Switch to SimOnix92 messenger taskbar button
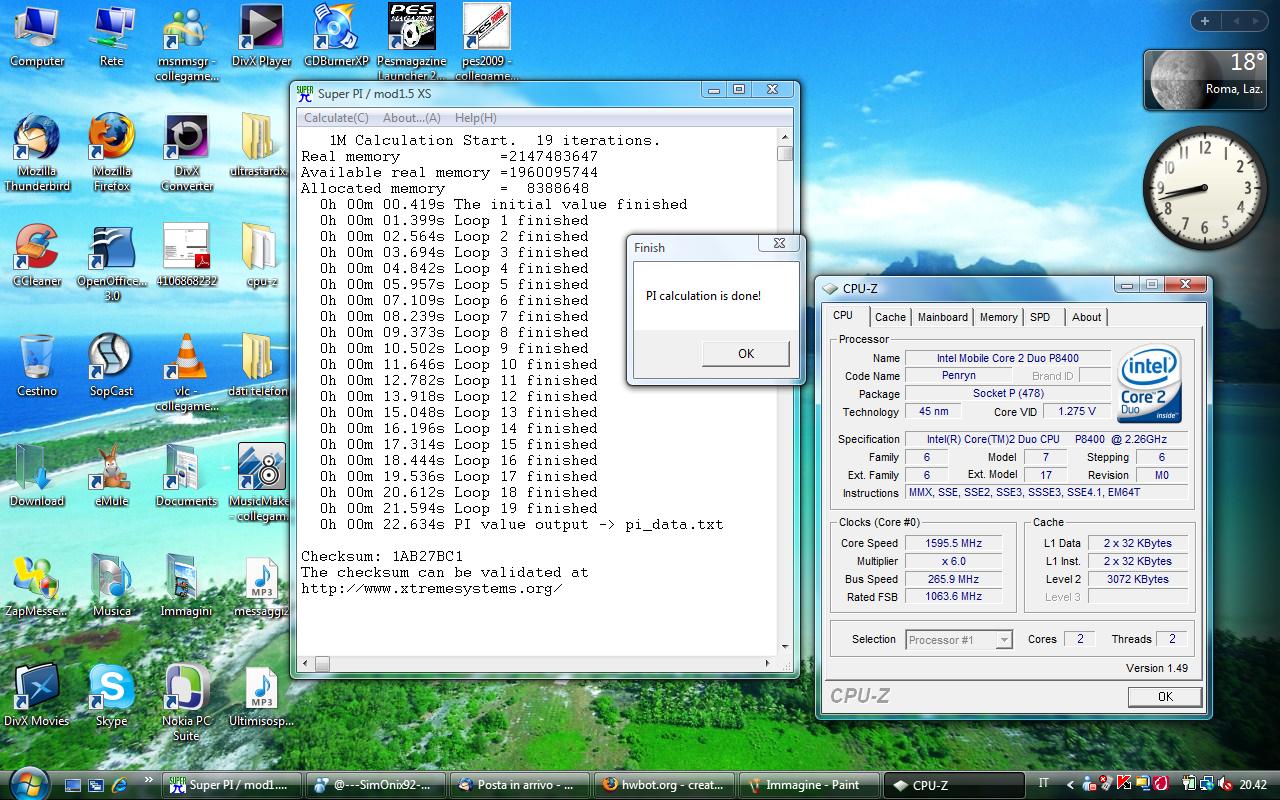The image size is (1280, 800). (374, 785)
